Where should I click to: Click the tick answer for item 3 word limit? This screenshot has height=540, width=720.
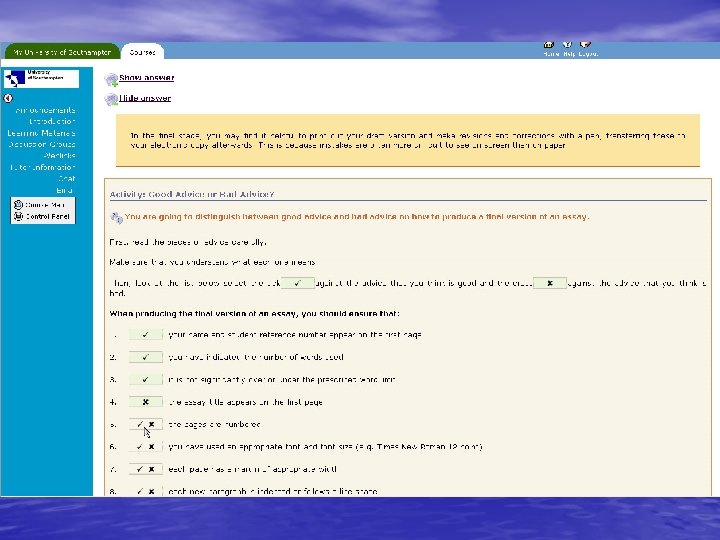146,379
